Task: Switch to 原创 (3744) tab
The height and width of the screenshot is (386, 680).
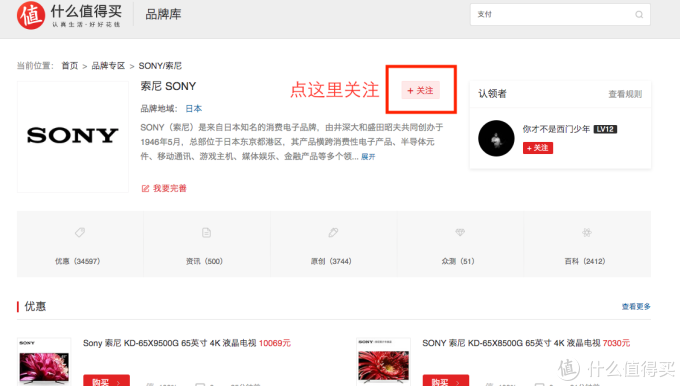Action: 333,244
